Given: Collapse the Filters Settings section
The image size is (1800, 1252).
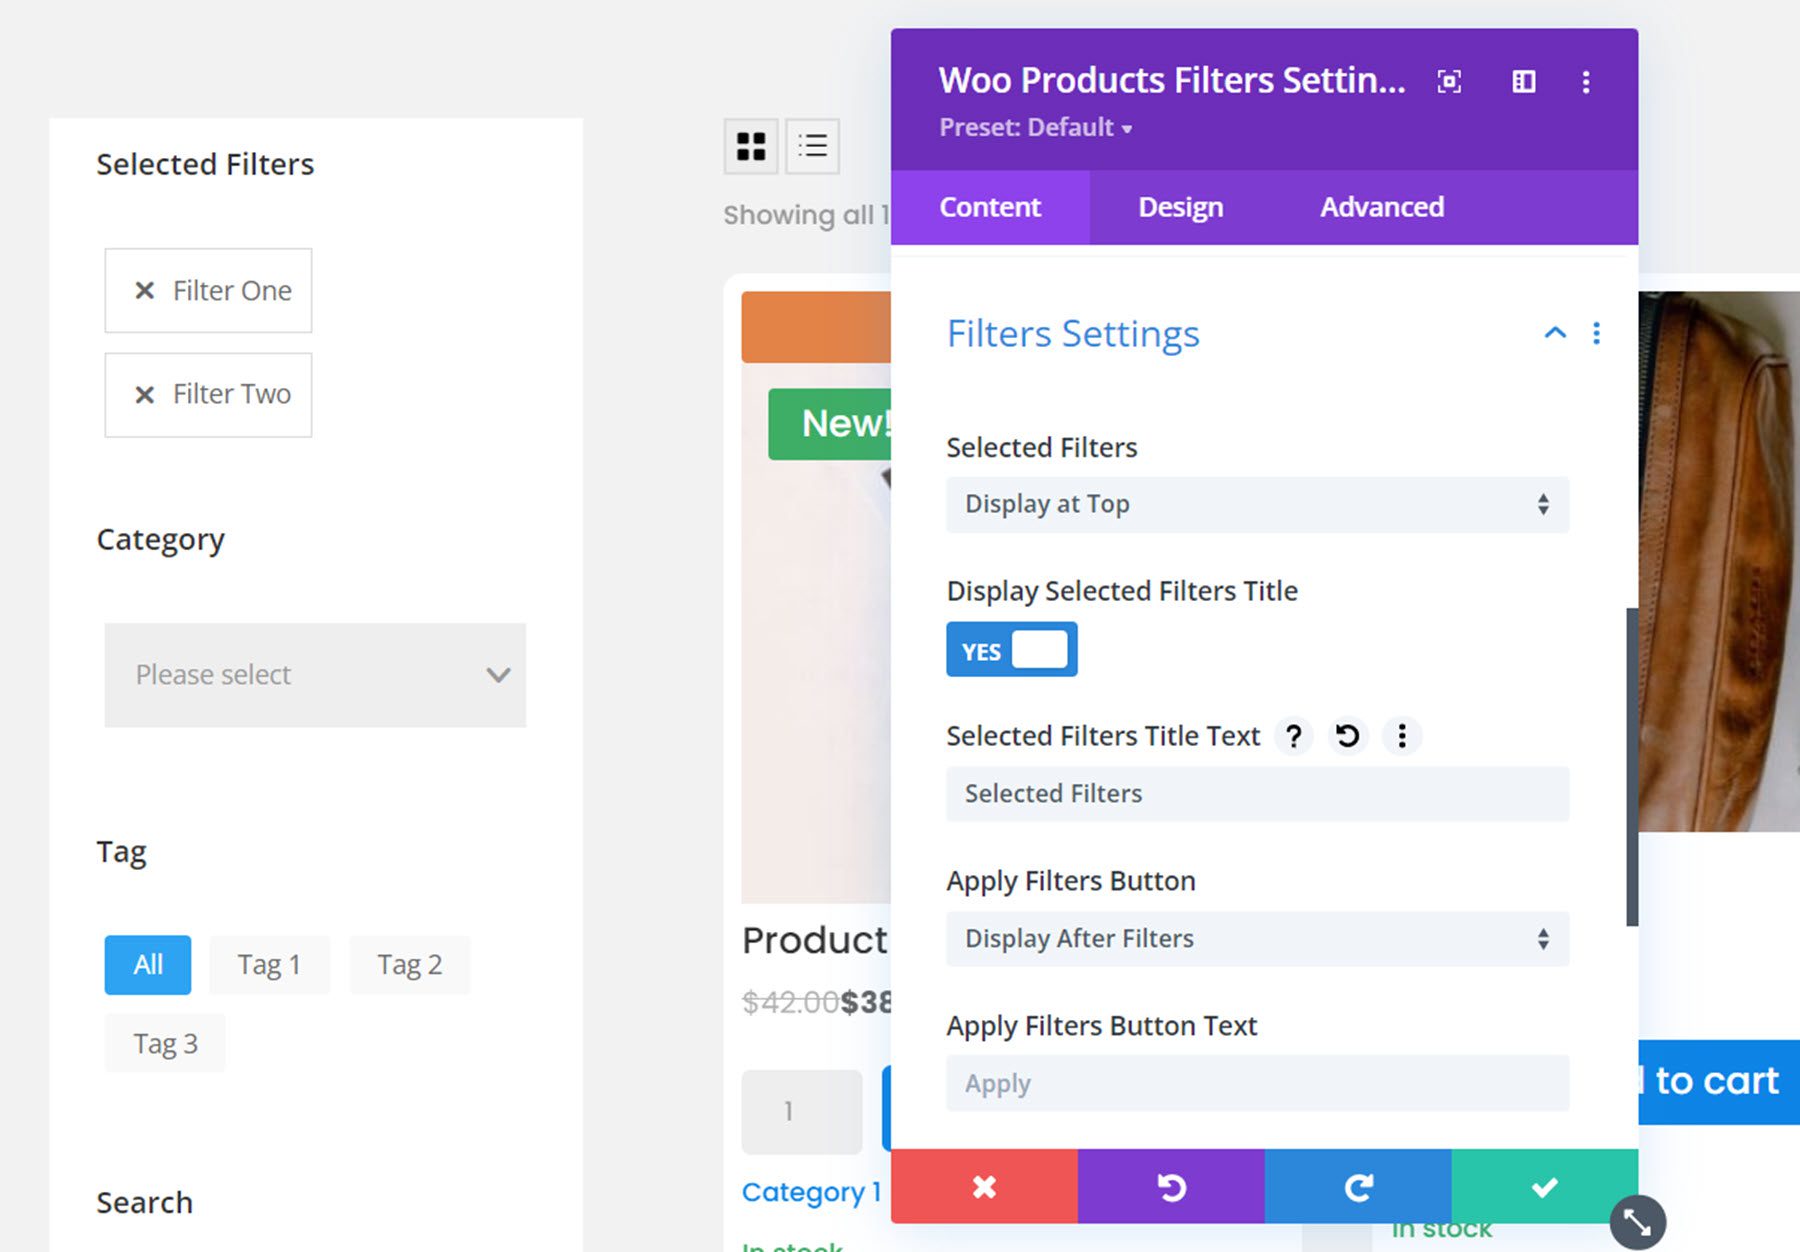Looking at the screenshot, I should tap(1553, 334).
